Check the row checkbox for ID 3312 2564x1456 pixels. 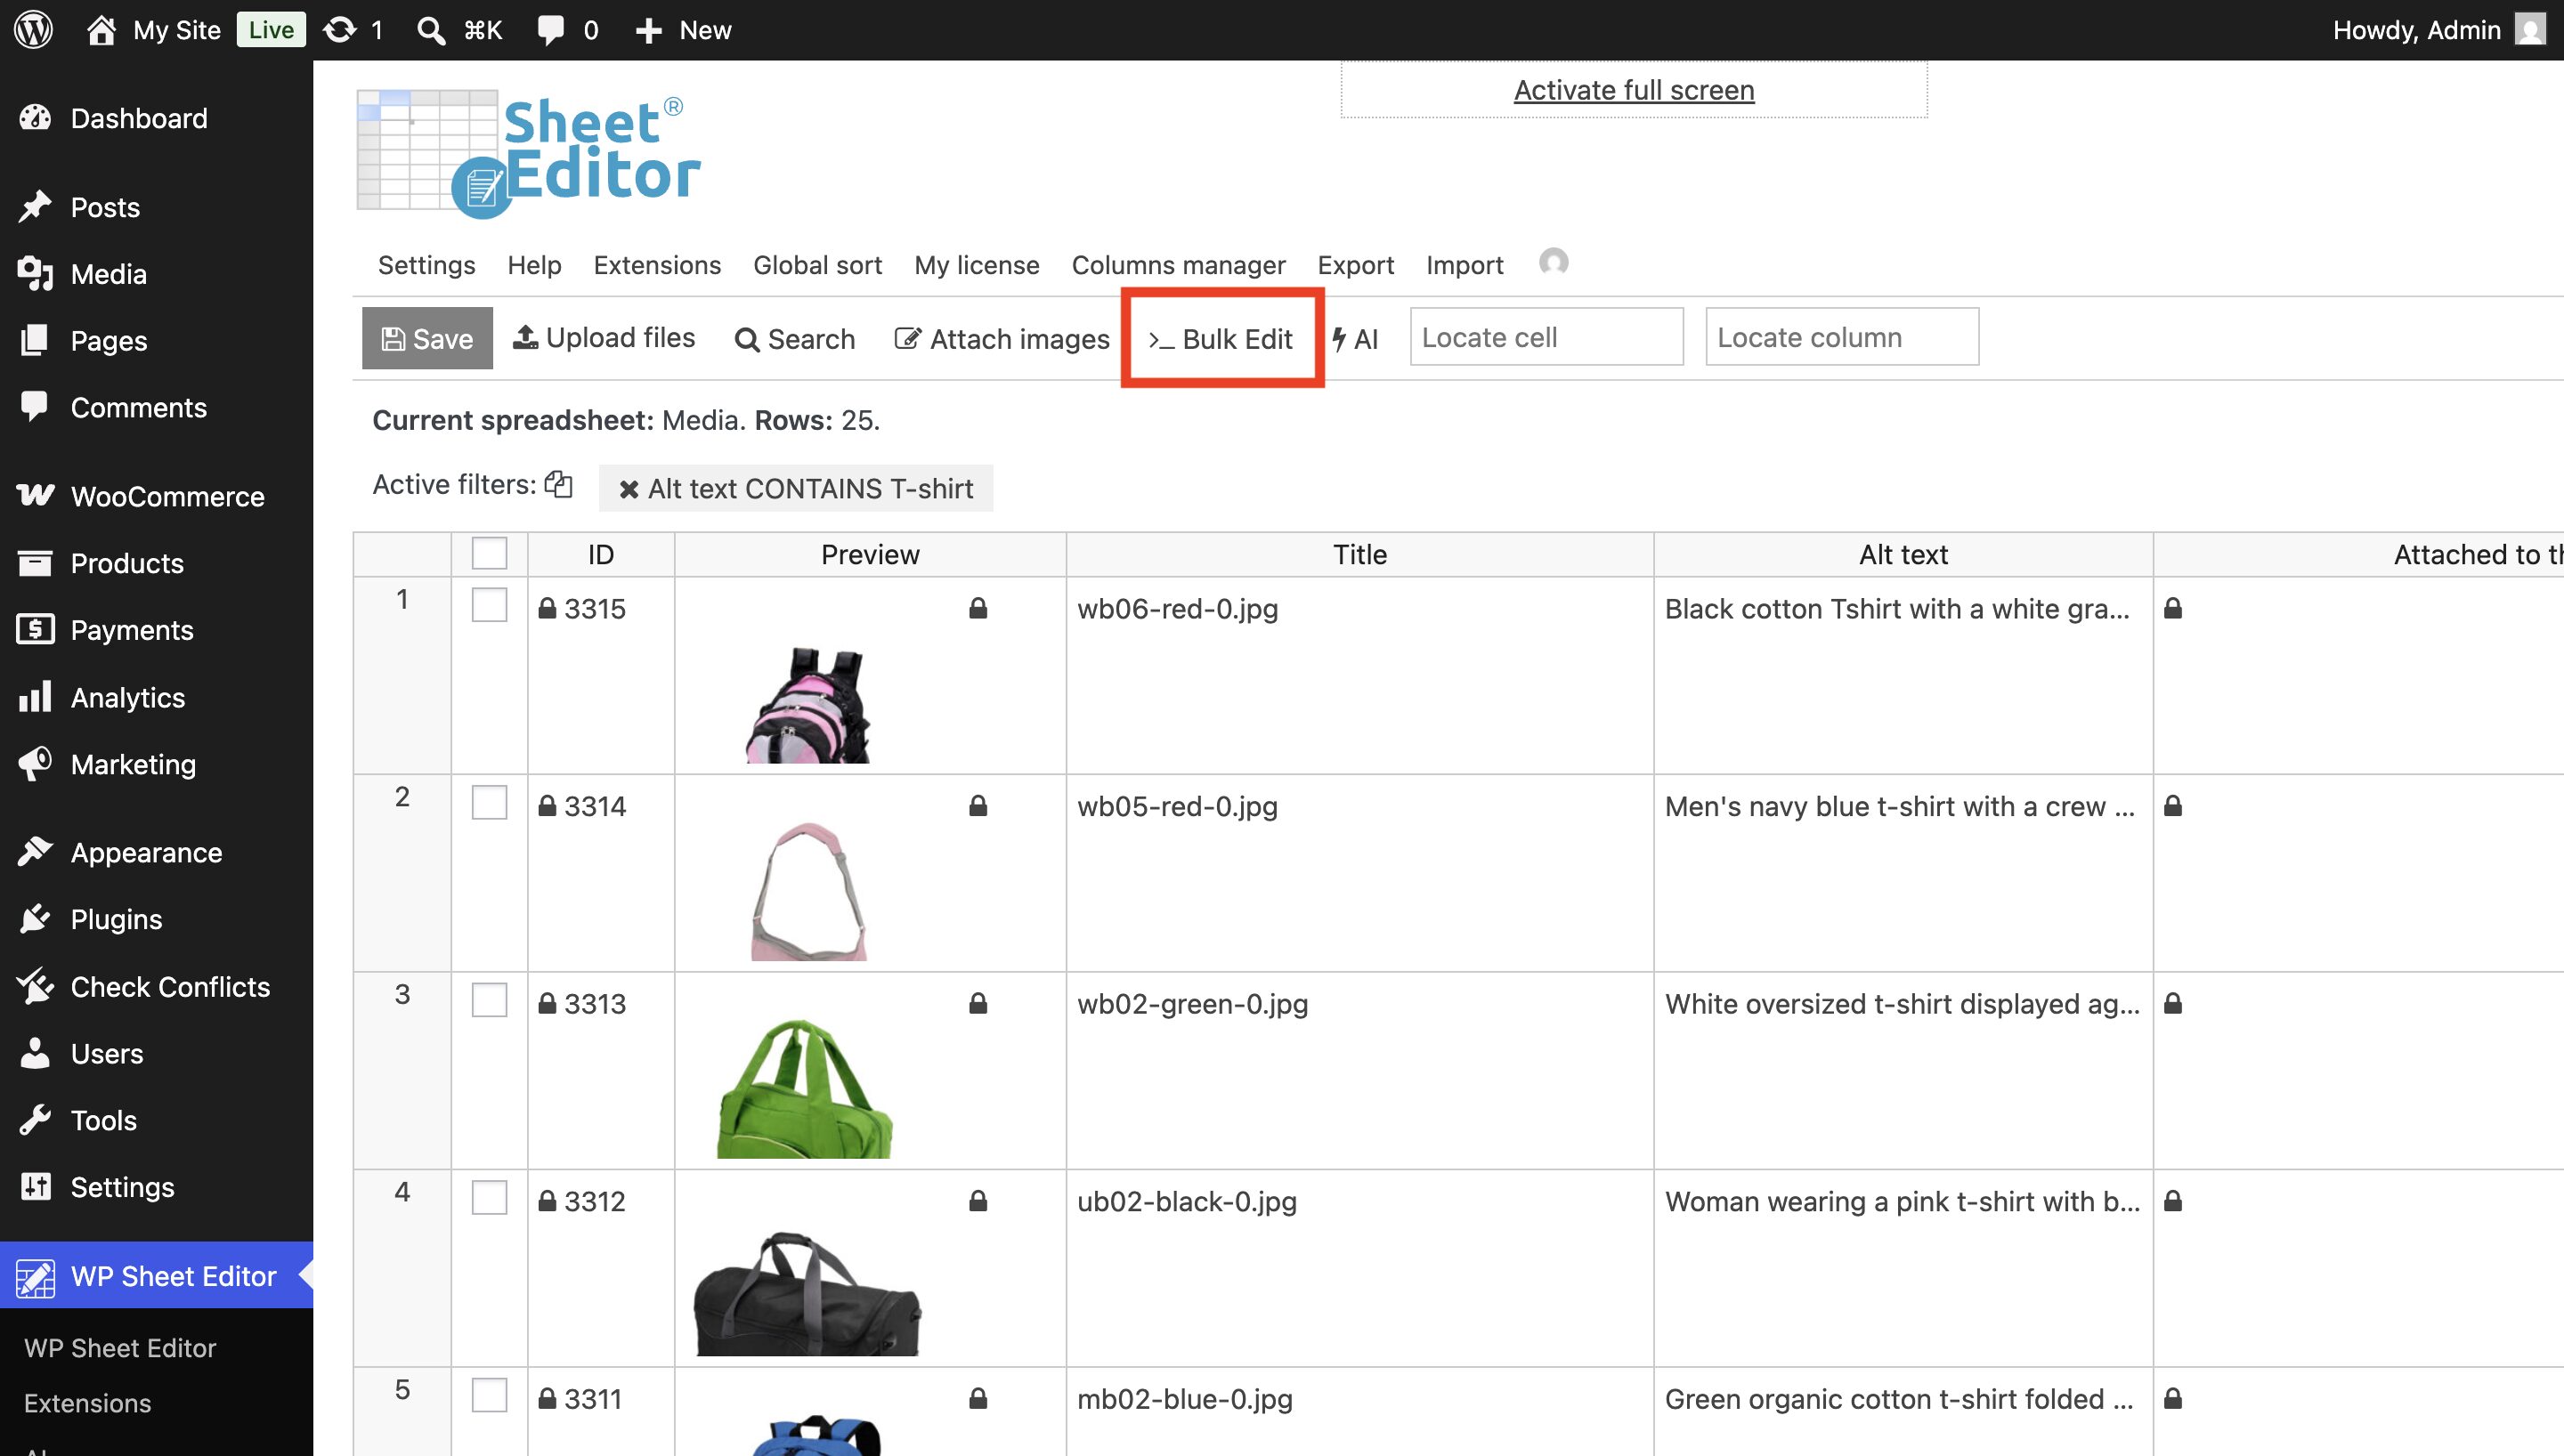point(489,1197)
